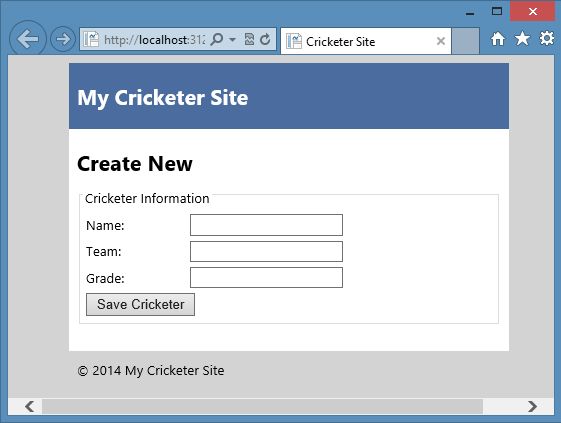Click the page icon in address bar
Image resolution: width=561 pixels, height=423 pixels.
[91, 39]
